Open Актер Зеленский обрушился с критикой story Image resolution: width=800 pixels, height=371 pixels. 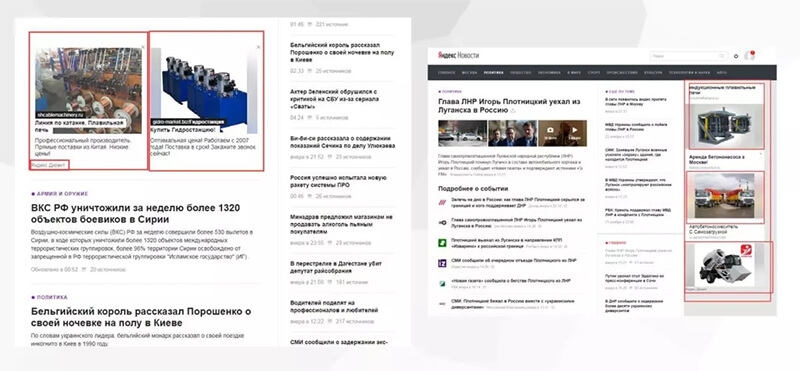pos(334,100)
